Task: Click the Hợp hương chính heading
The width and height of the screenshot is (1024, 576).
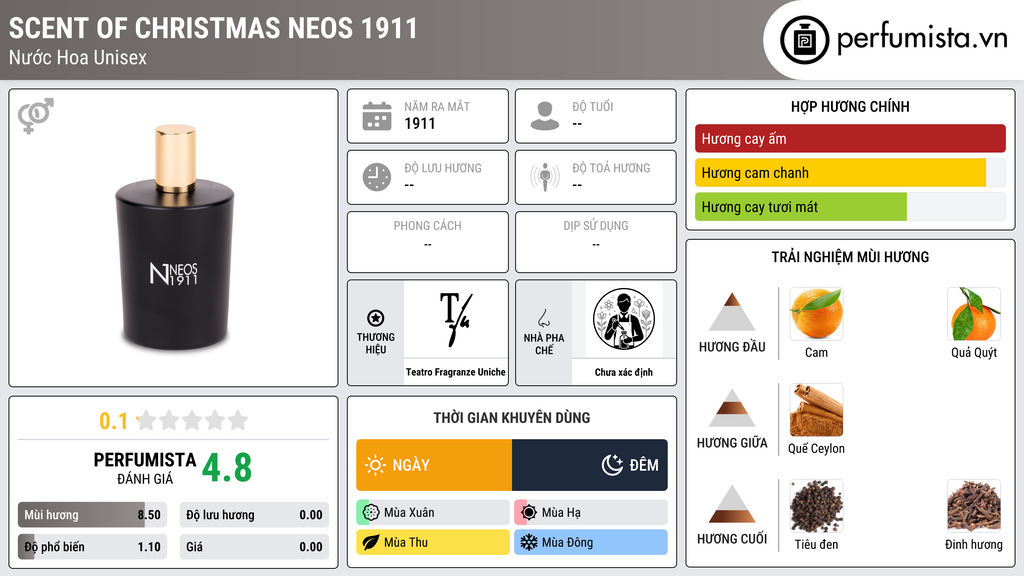Action: click(x=850, y=106)
